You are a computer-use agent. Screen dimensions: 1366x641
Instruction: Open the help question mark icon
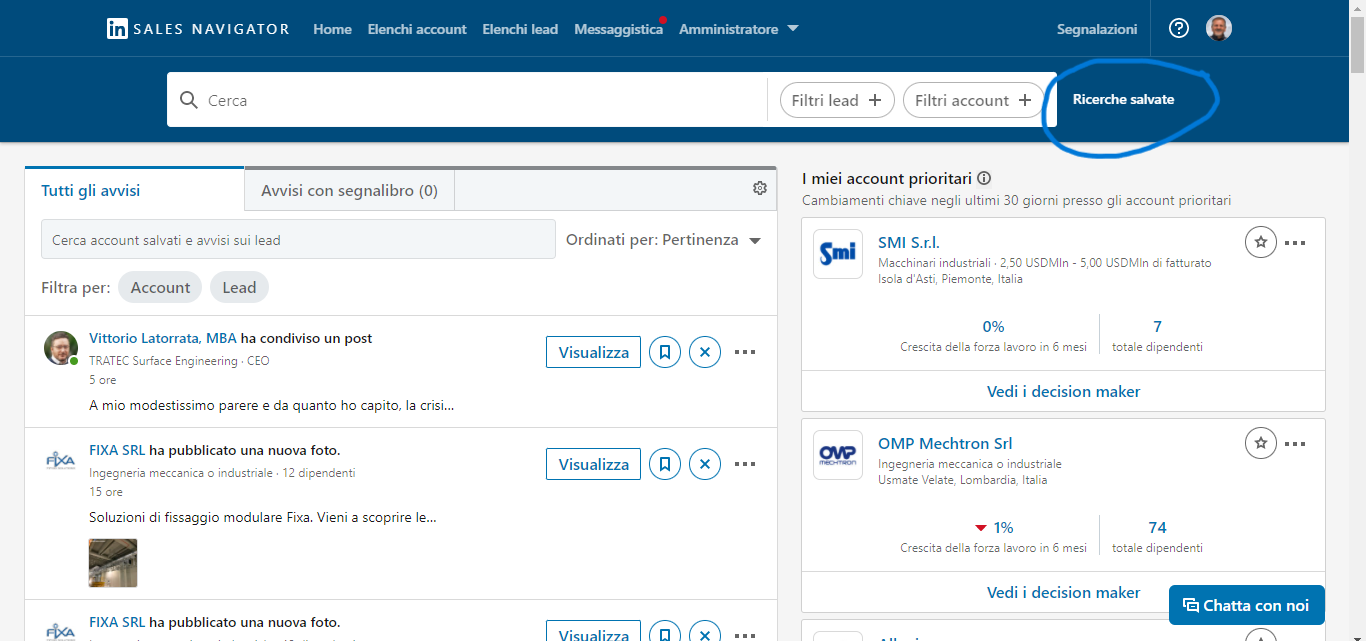pyautogui.click(x=1179, y=29)
